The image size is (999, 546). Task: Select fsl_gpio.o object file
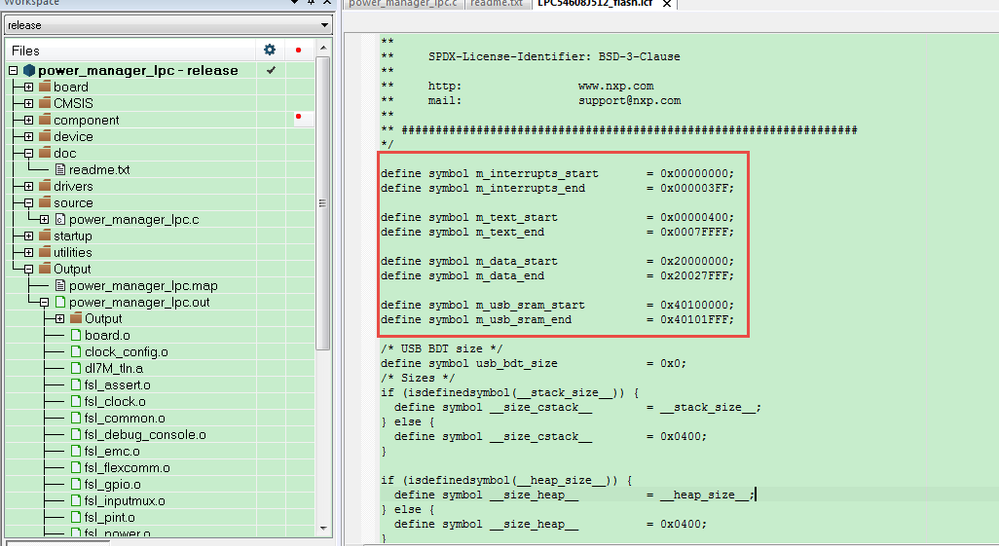[x=113, y=484]
